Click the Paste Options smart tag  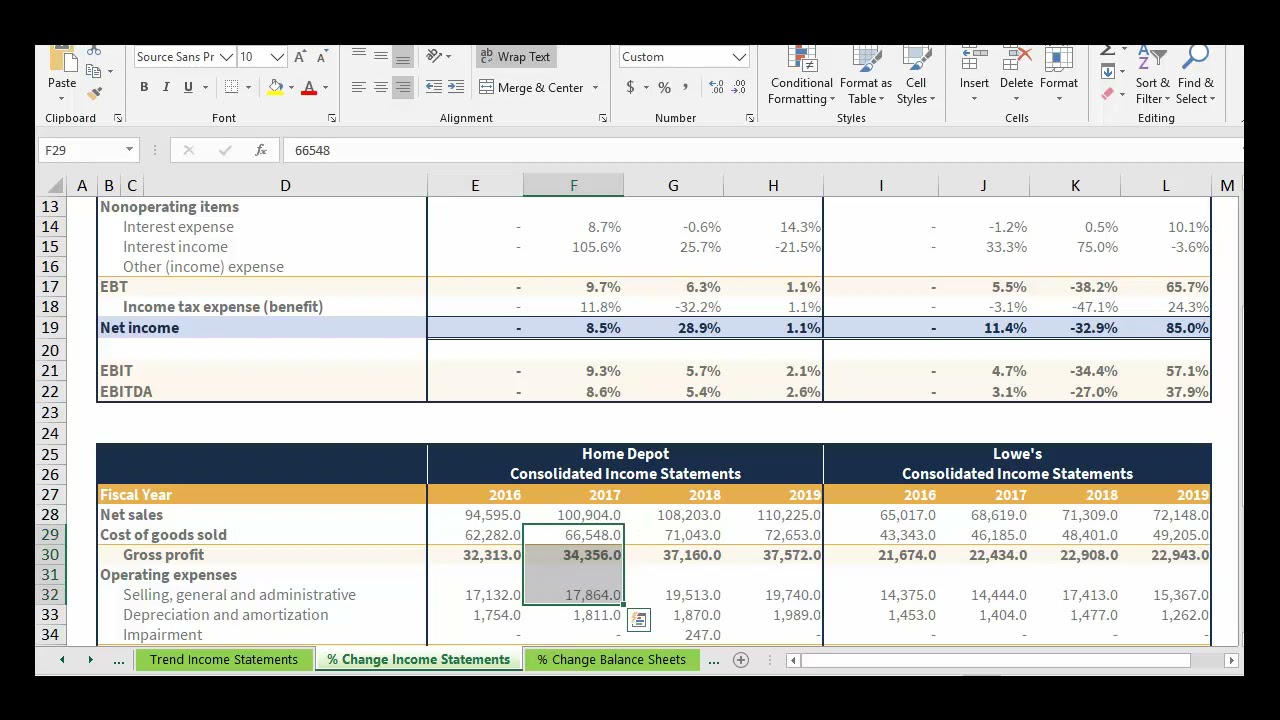[x=638, y=621]
